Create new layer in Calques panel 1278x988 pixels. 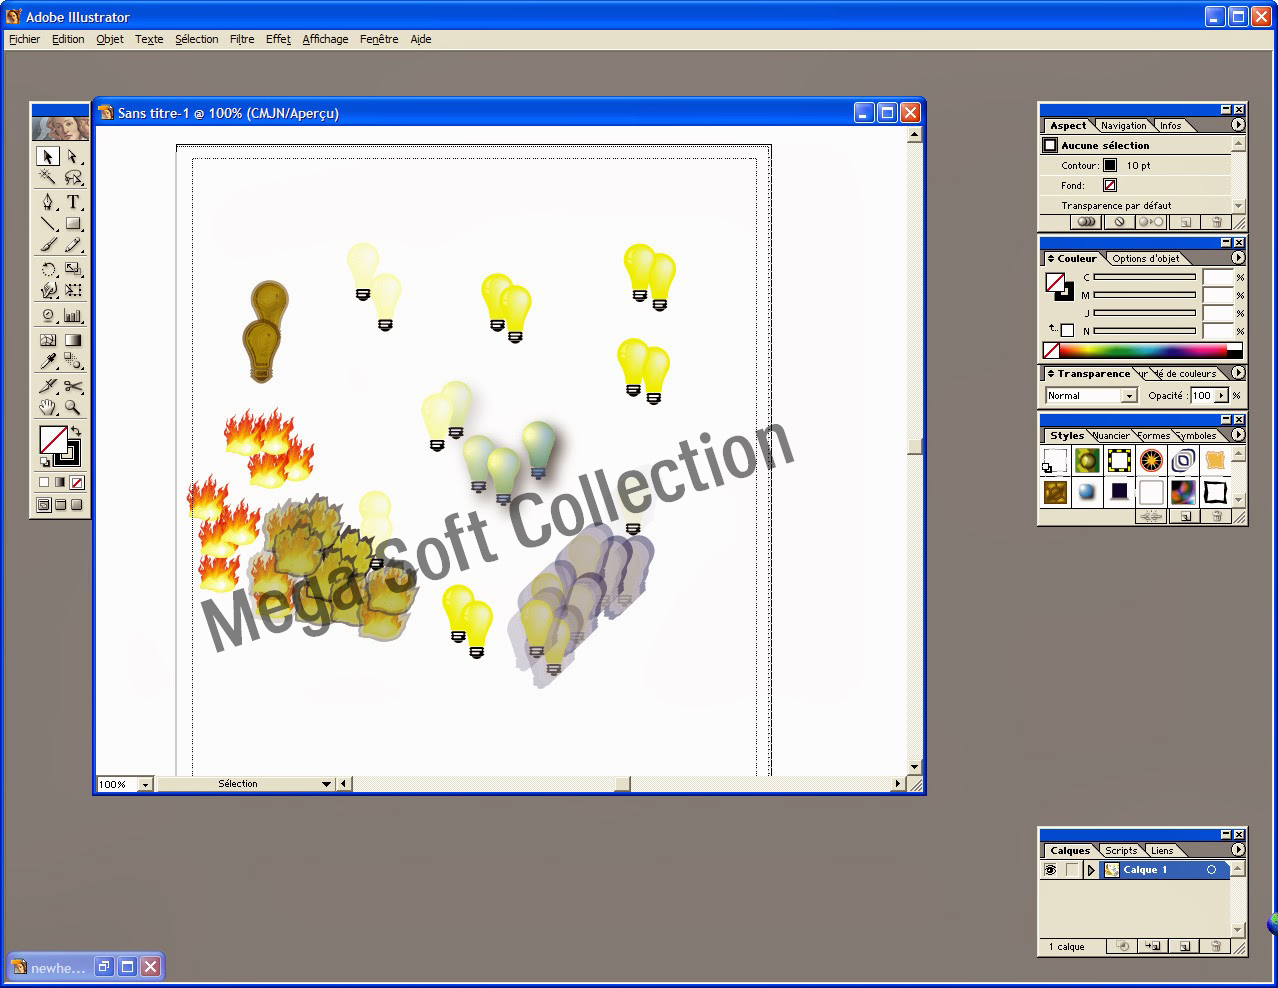click(1184, 946)
